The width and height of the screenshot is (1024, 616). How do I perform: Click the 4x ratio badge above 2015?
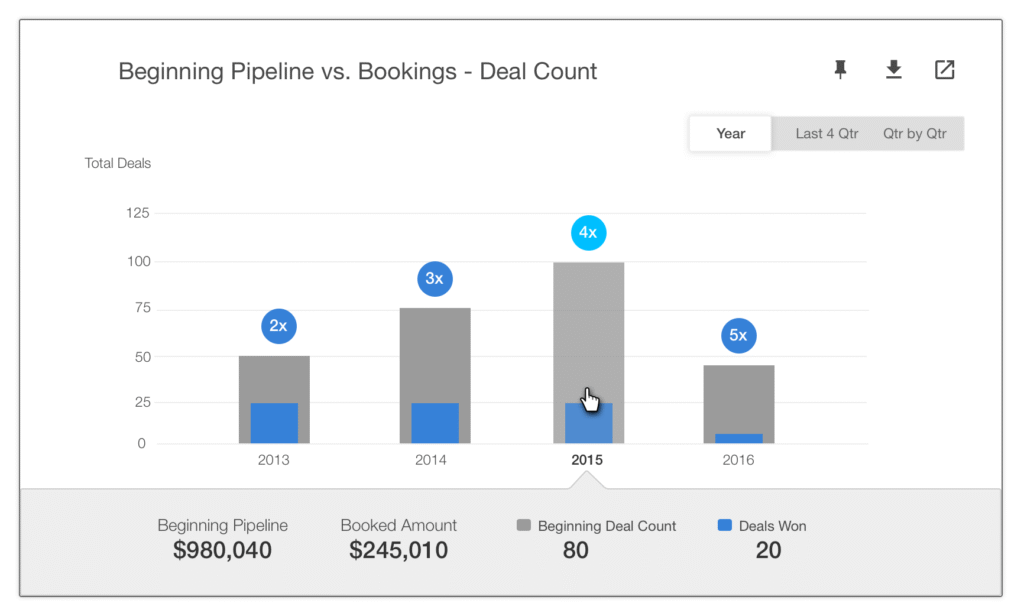588,233
